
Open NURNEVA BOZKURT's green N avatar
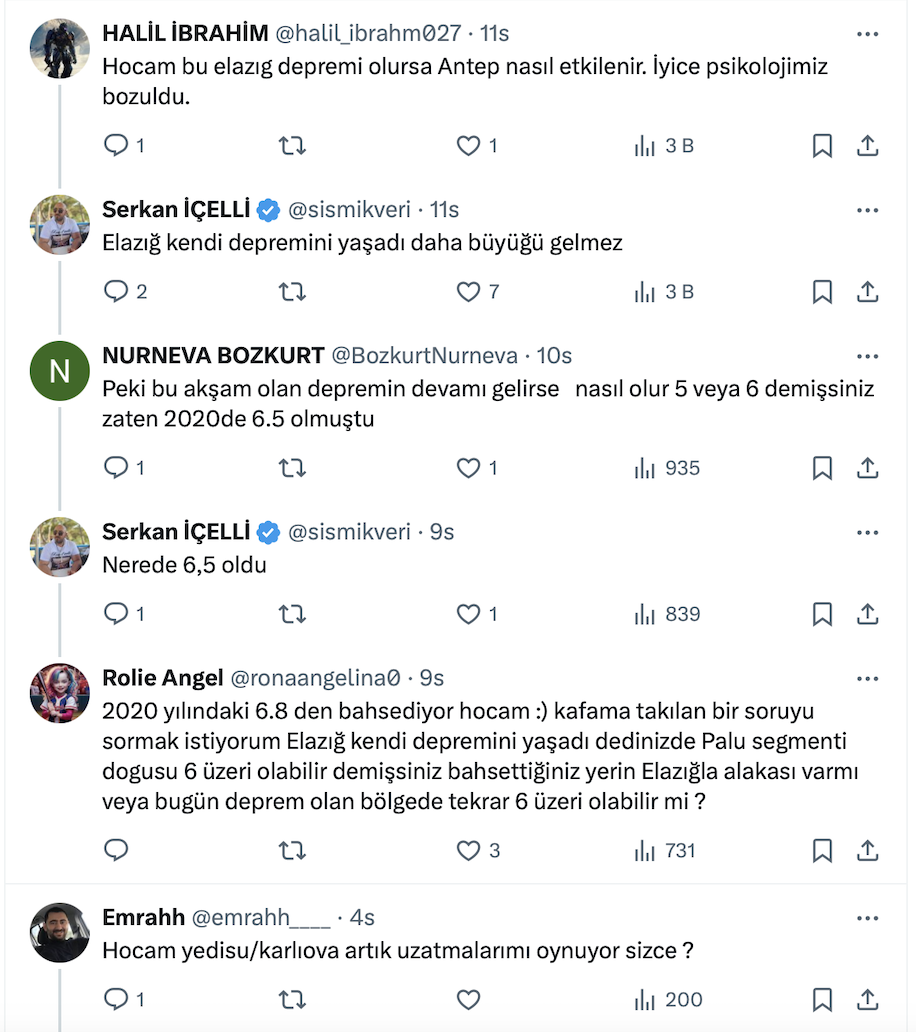tap(60, 373)
